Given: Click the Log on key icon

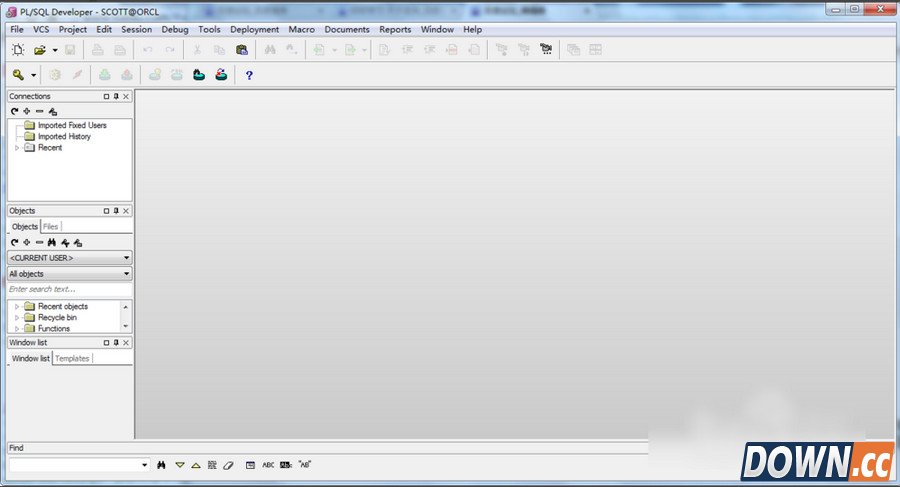Looking at the screenshot, I should click(x=18, y=75).
